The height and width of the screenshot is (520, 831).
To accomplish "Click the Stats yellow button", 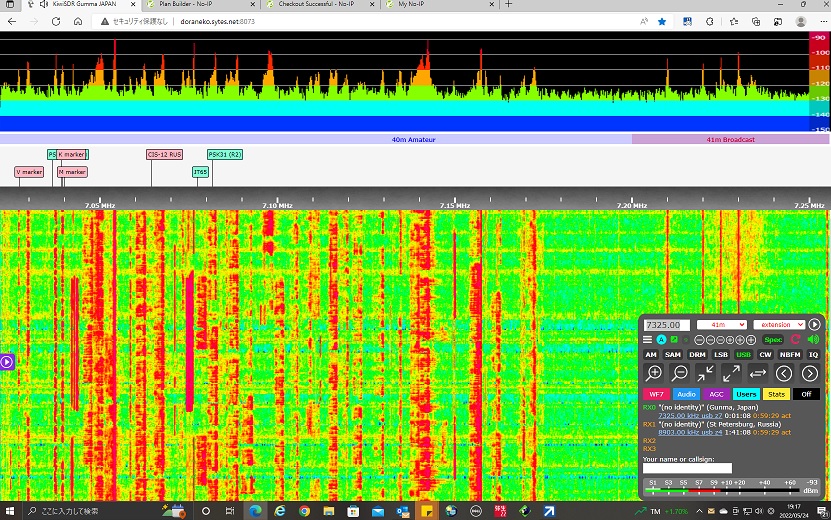I will (x=776, y=394).
